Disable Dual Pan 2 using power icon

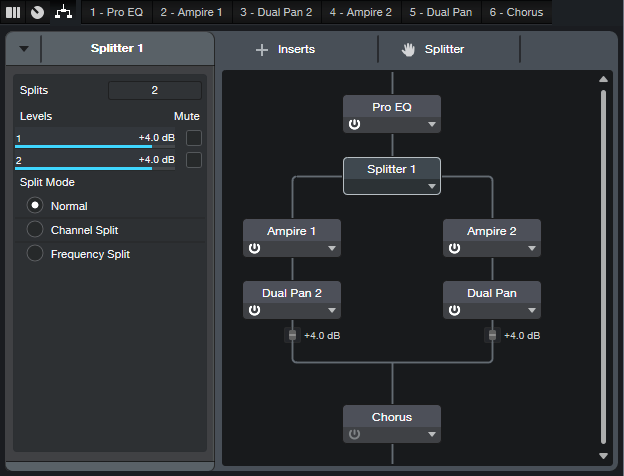coord(254,310)
